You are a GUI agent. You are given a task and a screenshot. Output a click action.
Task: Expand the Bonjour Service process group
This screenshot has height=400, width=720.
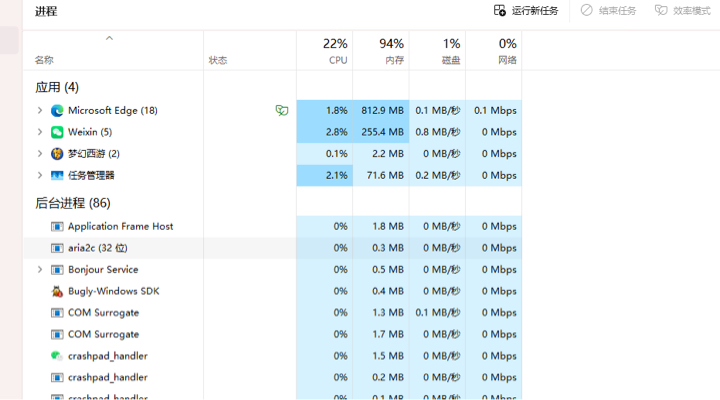click(40, 270)
